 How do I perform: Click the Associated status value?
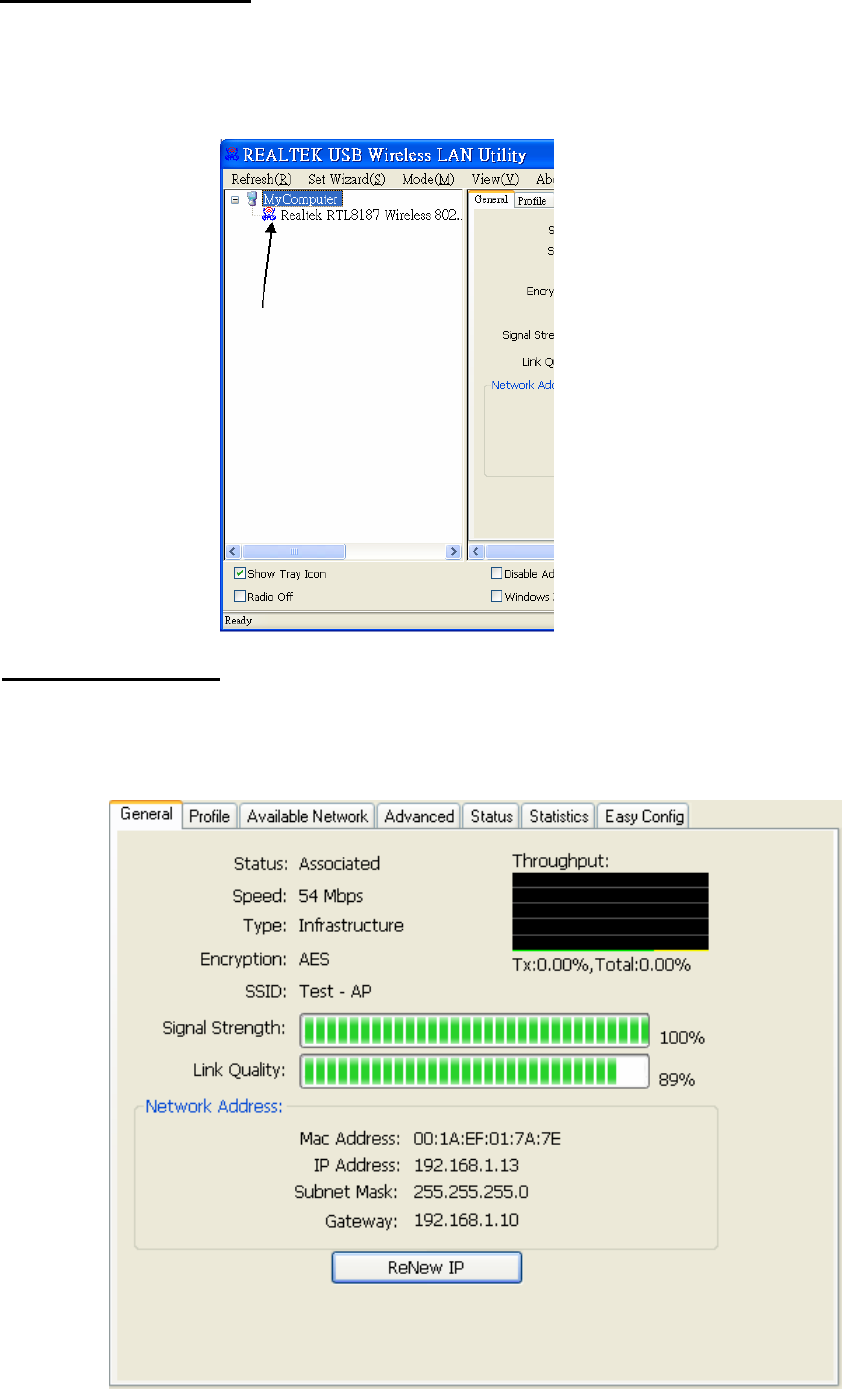339,863
